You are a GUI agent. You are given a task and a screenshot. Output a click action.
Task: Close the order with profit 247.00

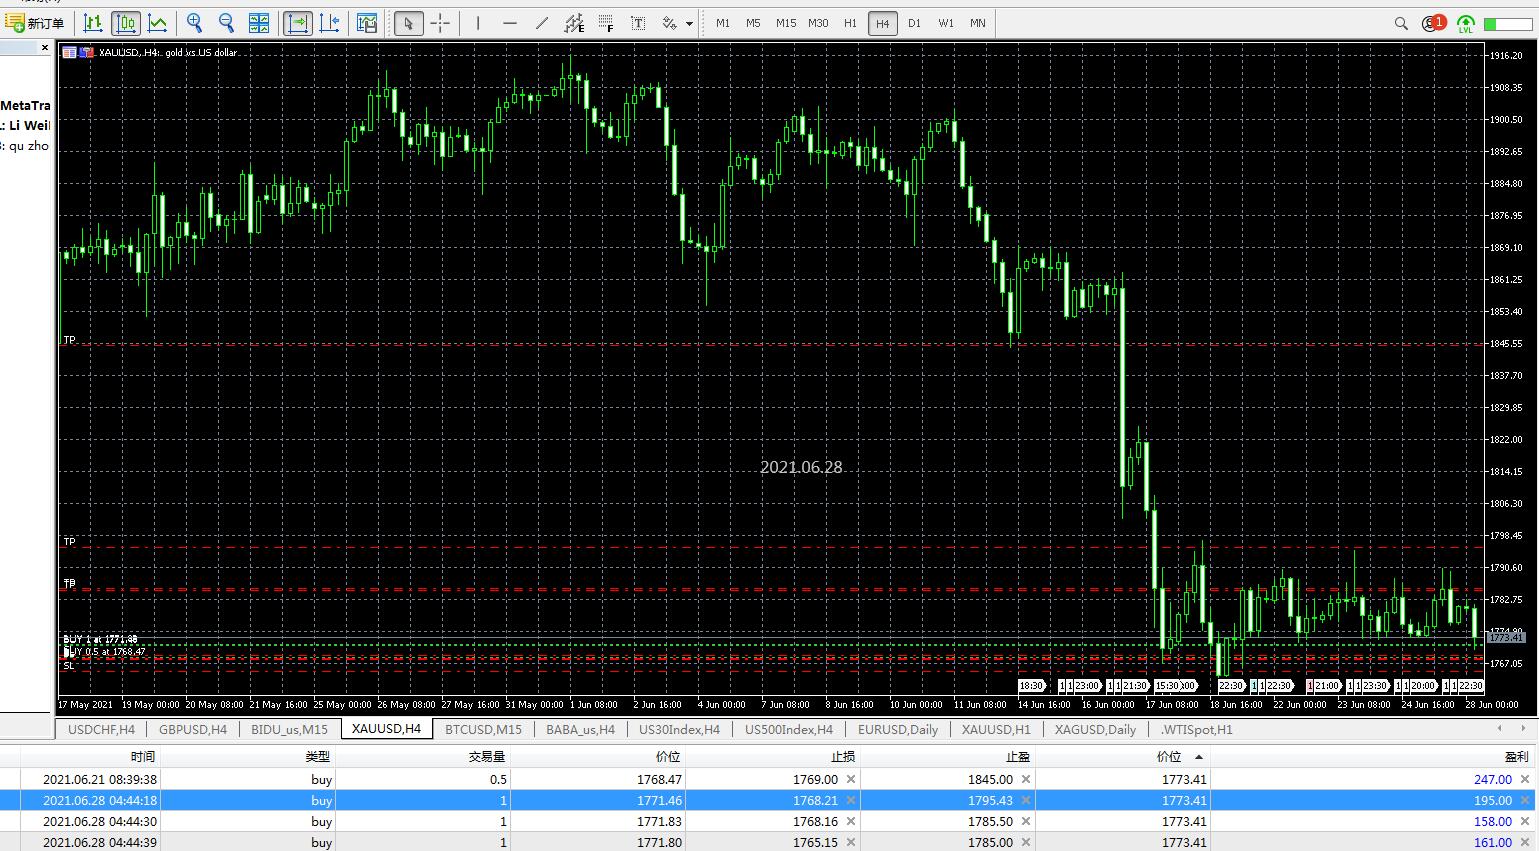[x=1525, y=779]
